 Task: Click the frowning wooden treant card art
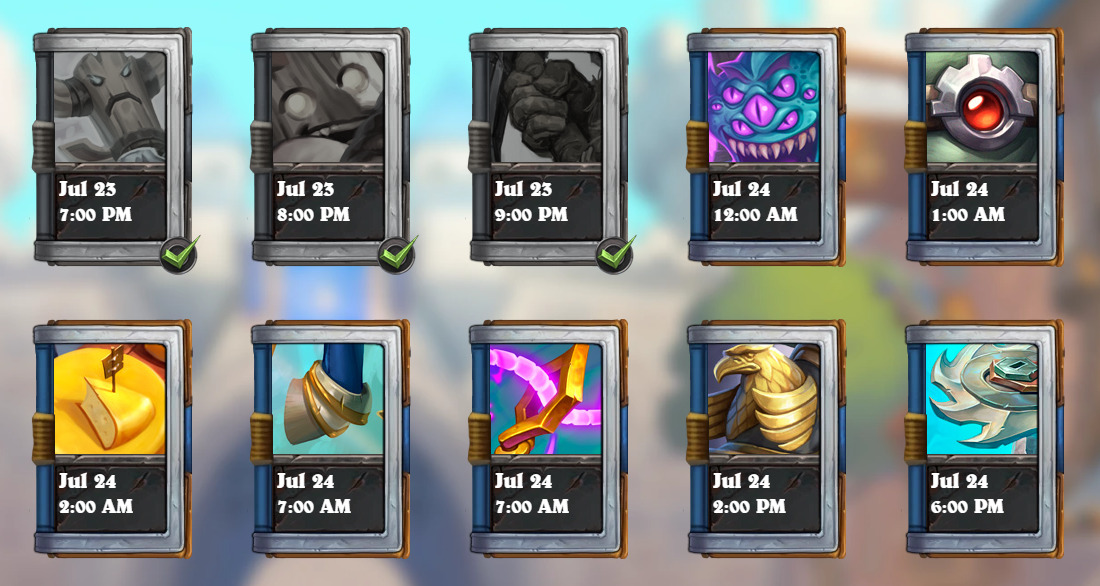[110, 107]
